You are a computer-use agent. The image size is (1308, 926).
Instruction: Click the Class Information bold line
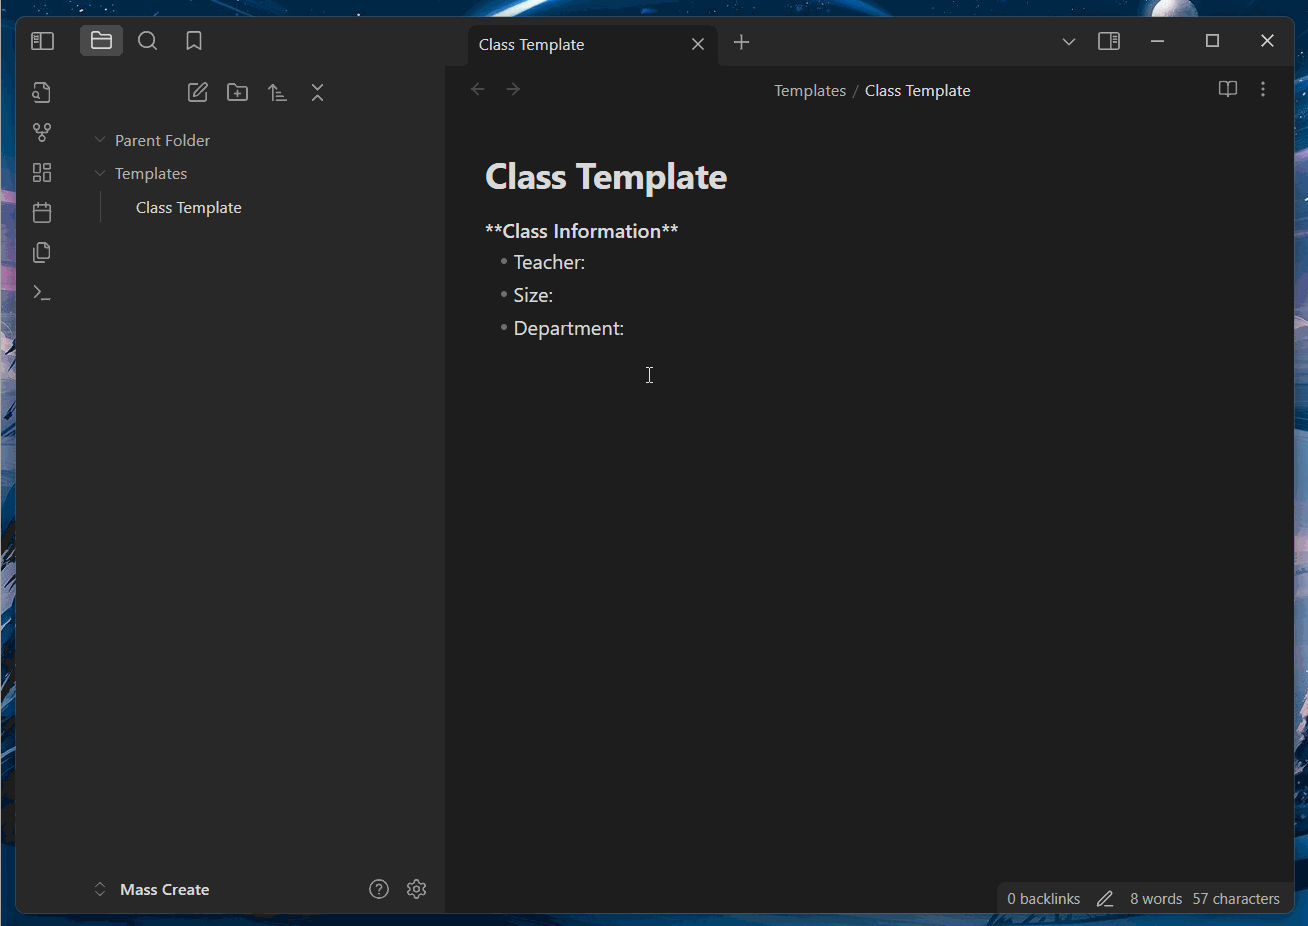[582, 231]
